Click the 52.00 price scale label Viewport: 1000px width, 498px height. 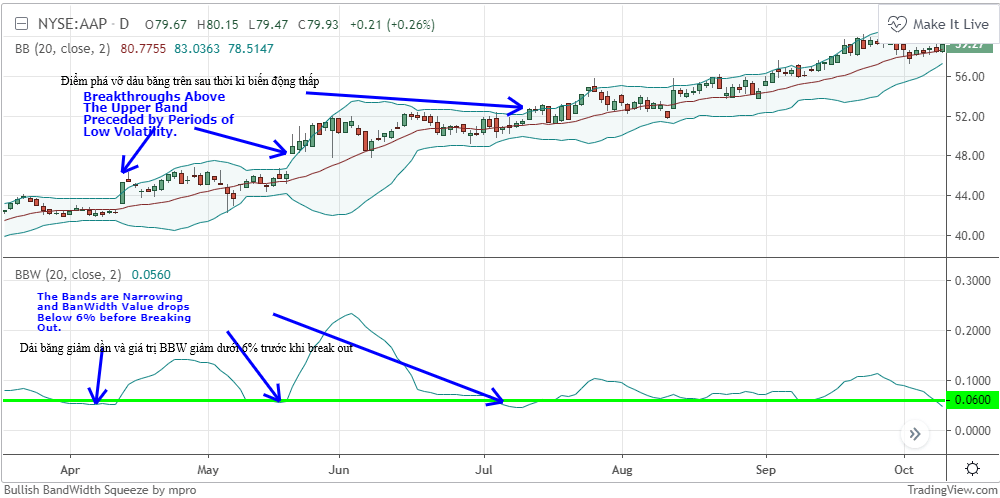968,117
